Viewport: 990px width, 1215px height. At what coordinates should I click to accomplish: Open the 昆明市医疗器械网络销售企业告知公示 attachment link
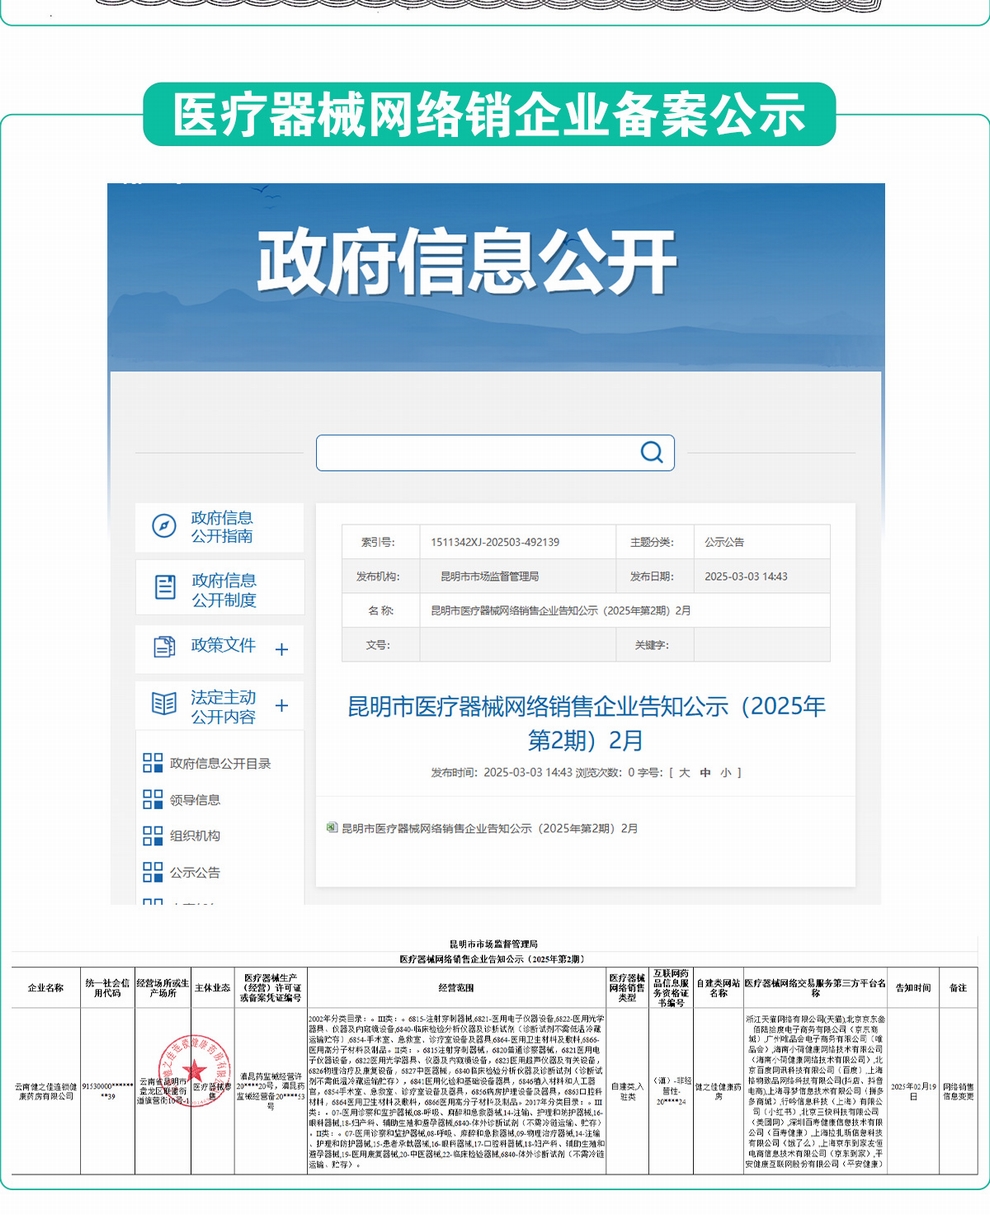point(489,828)
